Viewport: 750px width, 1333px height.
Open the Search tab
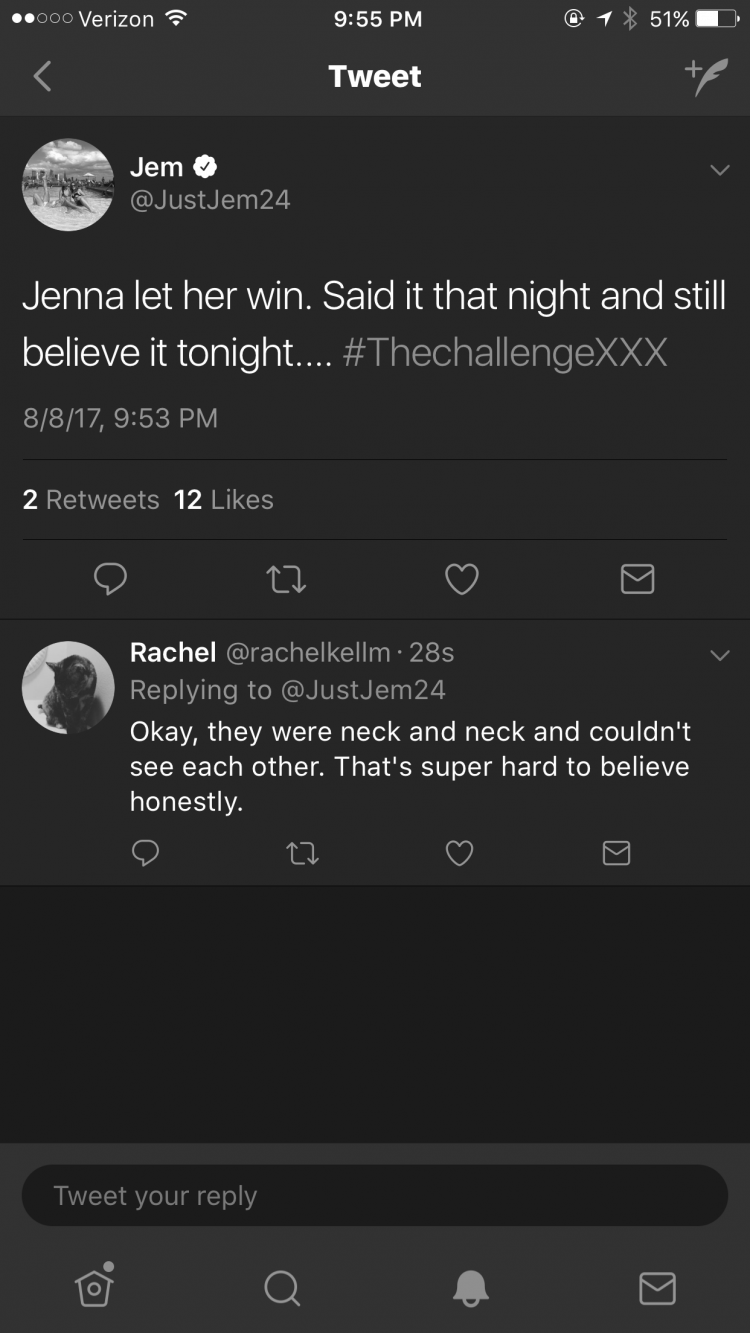click(x=281, y=1288)
